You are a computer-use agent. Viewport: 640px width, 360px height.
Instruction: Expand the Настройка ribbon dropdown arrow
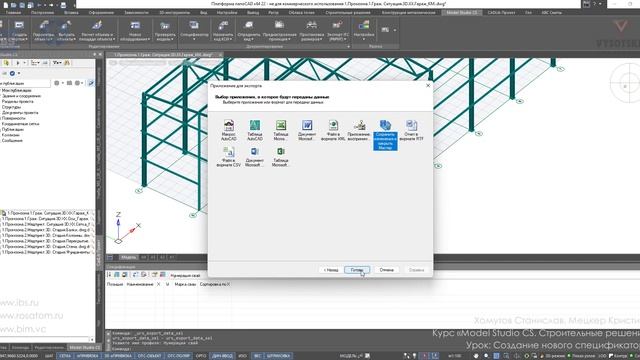pos(364,40)
